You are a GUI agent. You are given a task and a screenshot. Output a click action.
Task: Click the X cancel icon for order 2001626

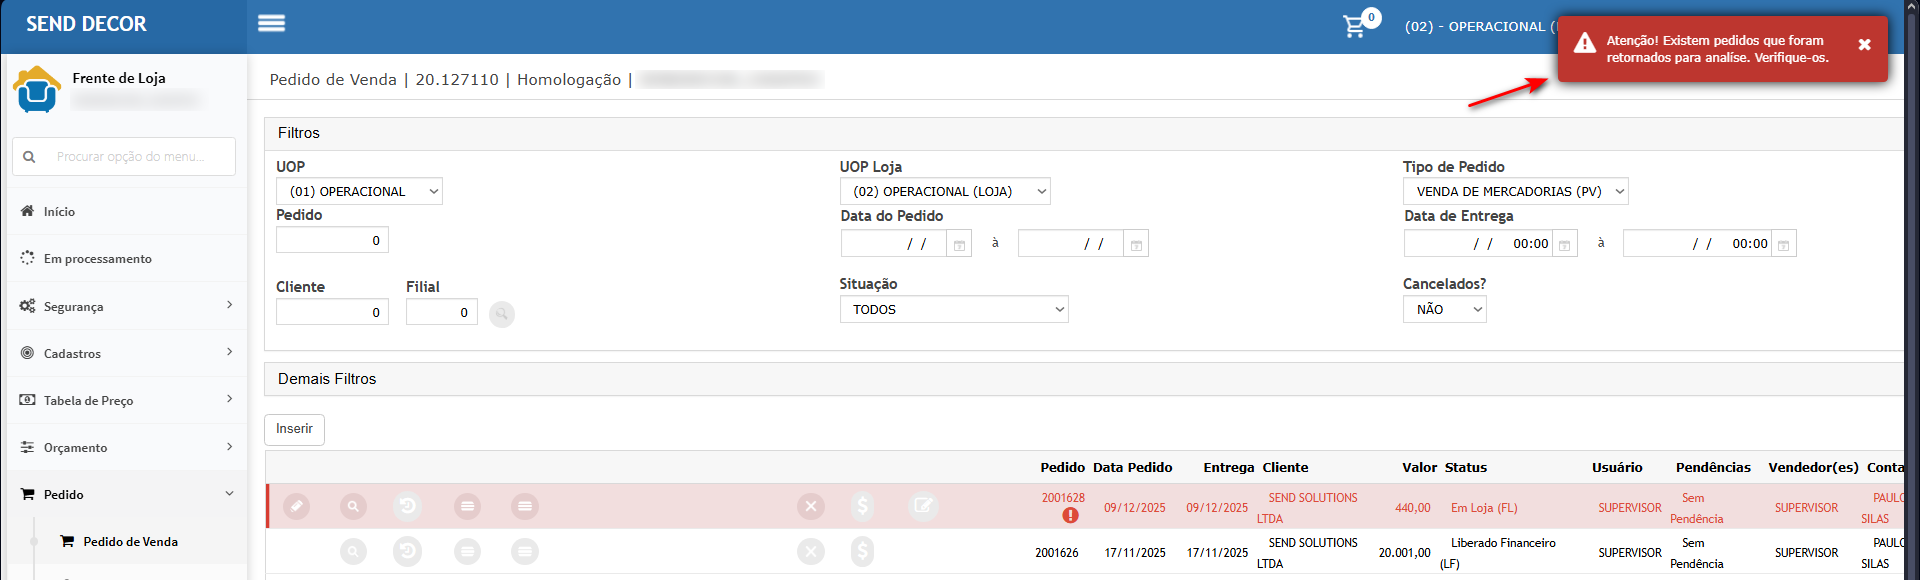[811, 552]
